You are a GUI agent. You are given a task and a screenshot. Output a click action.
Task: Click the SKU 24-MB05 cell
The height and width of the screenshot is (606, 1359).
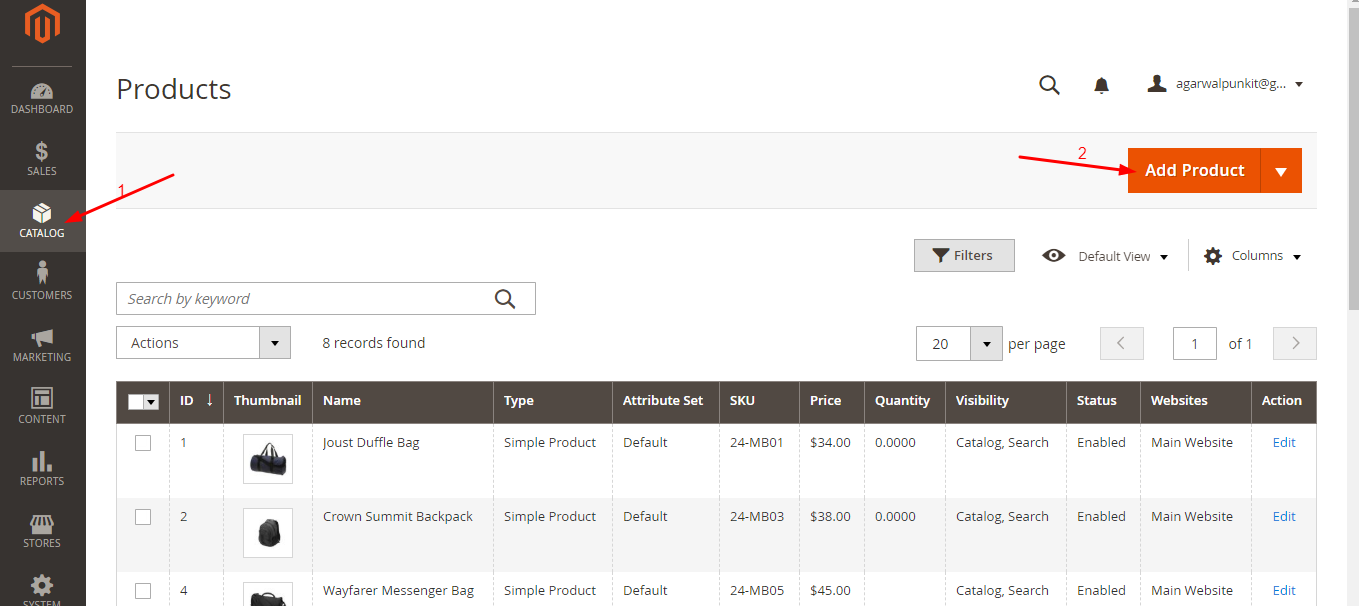coord(757,591)
